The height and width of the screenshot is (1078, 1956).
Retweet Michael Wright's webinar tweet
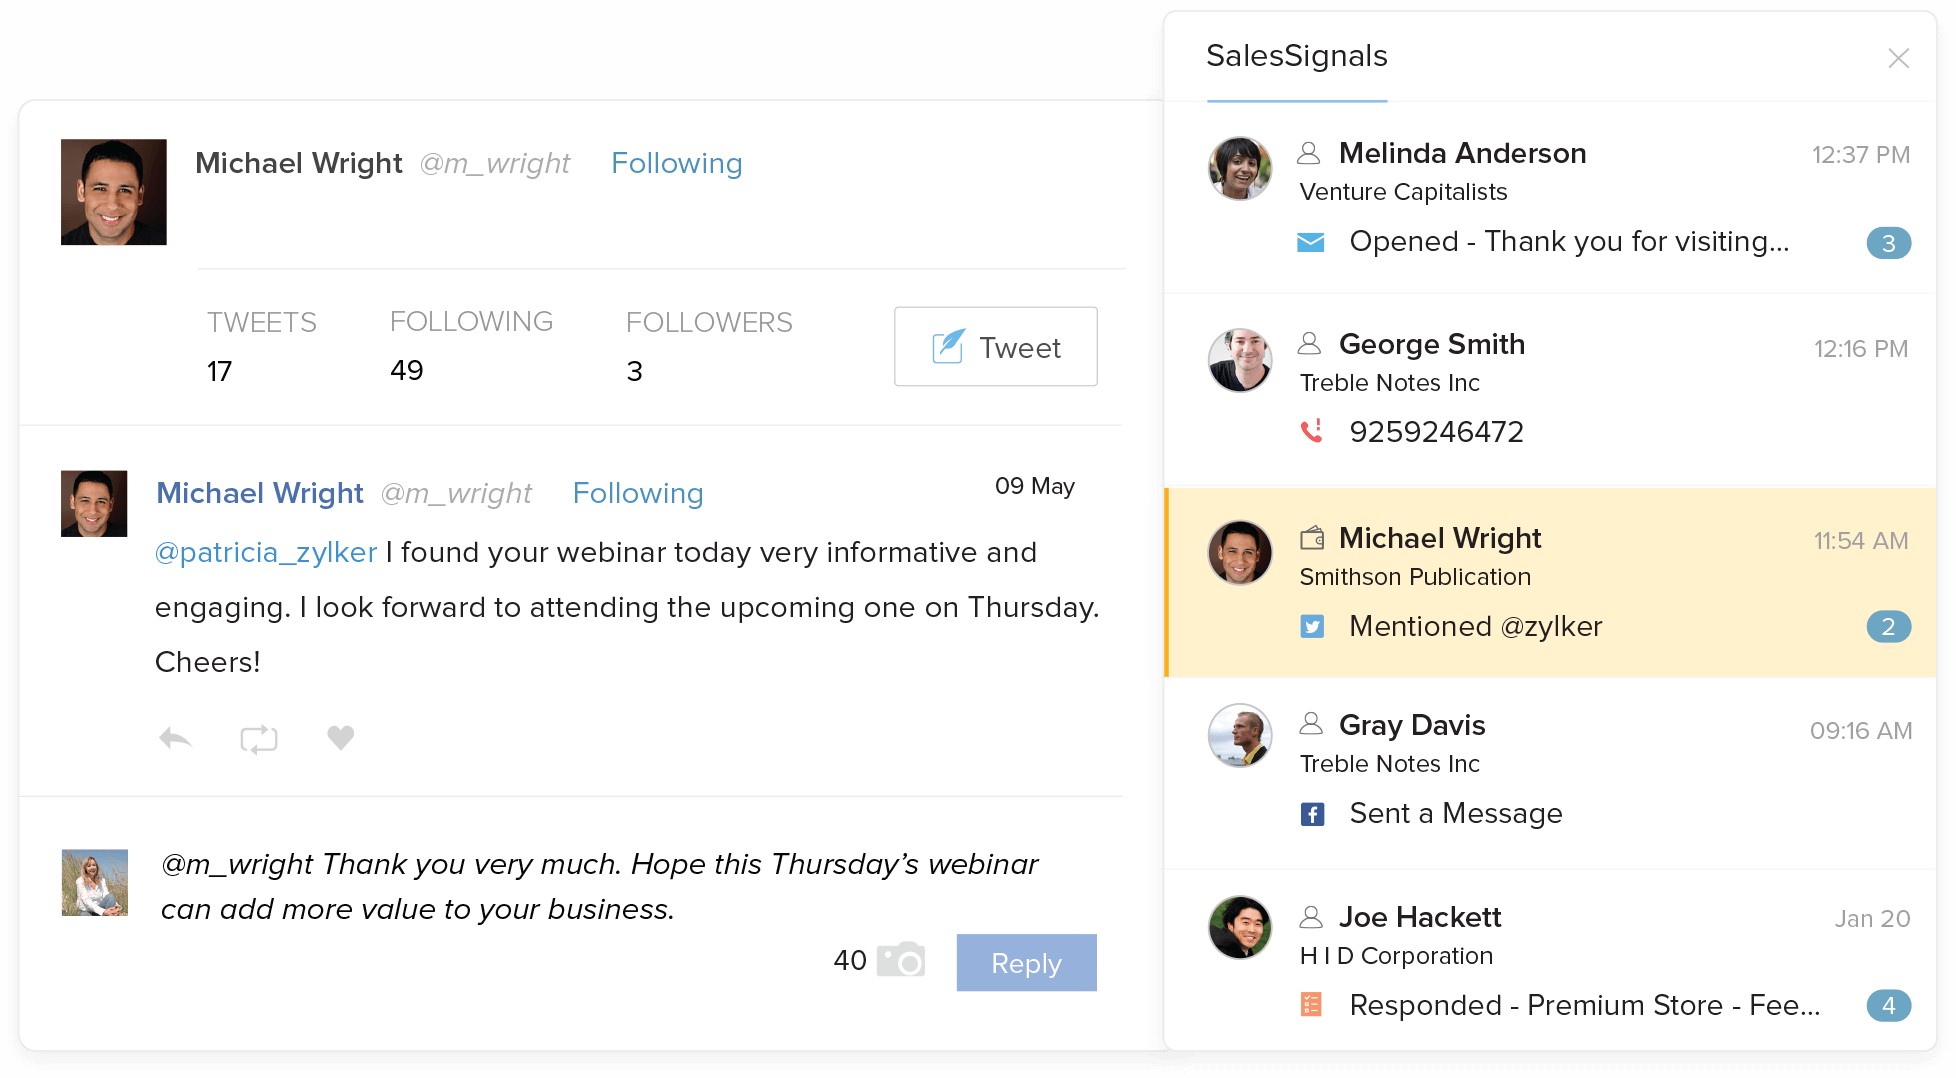(x=258, y=737)
